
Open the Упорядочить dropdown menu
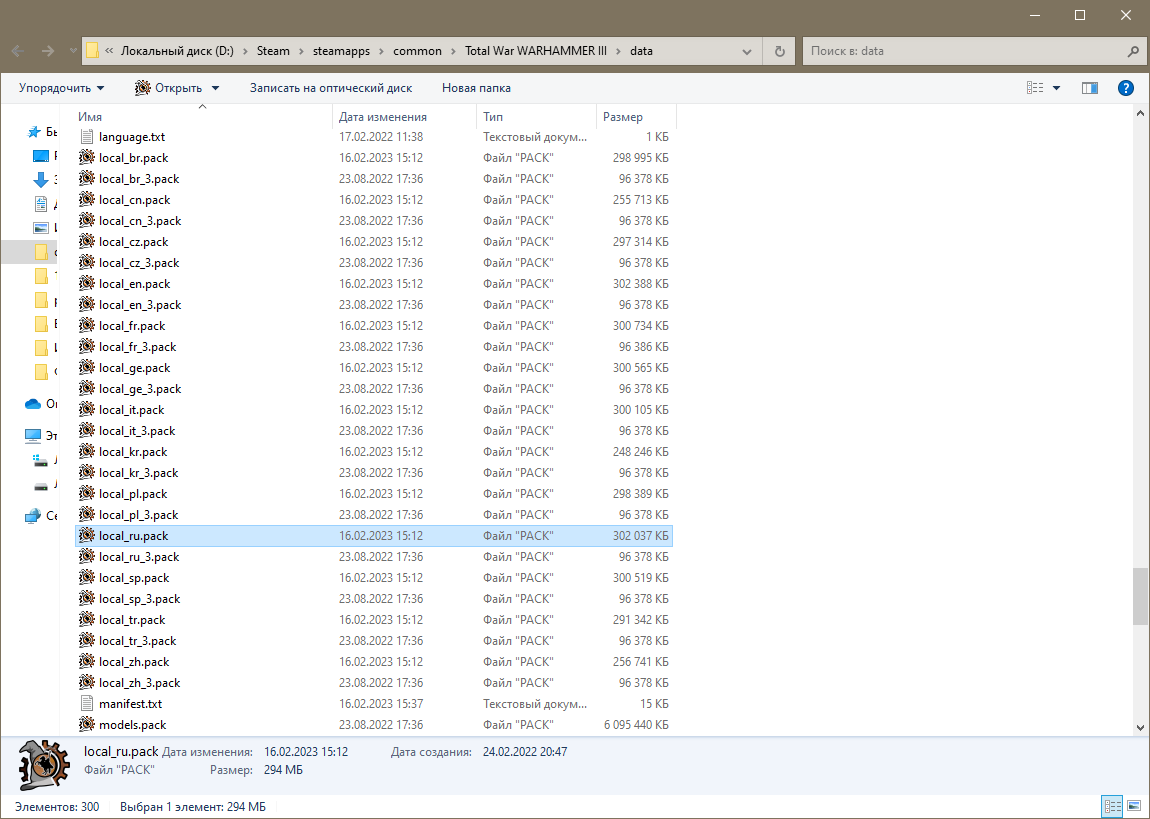pyautogui.click(x=62, y=88)
